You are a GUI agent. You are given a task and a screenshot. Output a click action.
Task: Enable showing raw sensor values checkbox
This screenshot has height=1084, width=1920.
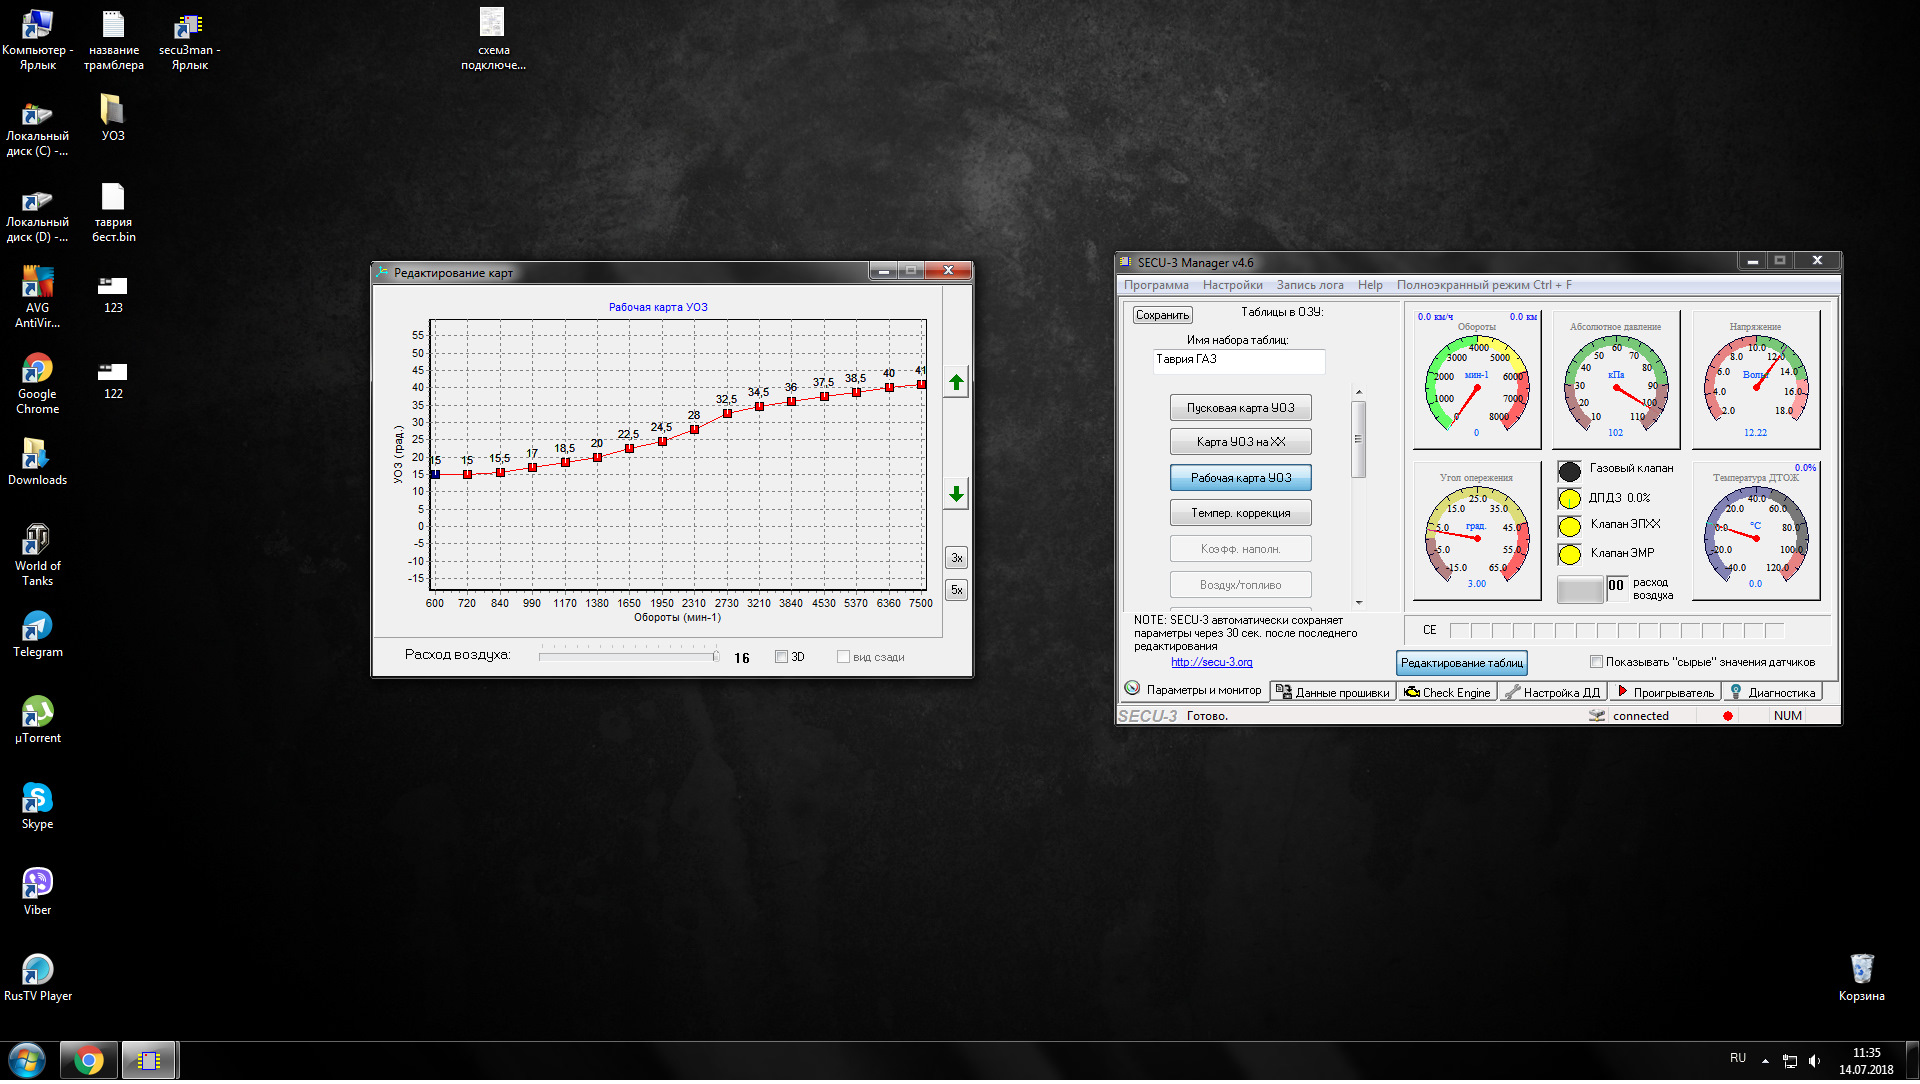coord(1596,663)
